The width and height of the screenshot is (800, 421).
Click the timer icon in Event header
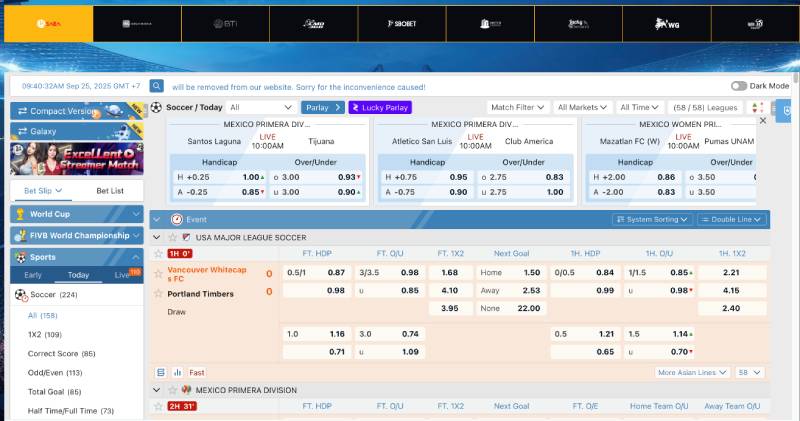(x=176, y=219)
